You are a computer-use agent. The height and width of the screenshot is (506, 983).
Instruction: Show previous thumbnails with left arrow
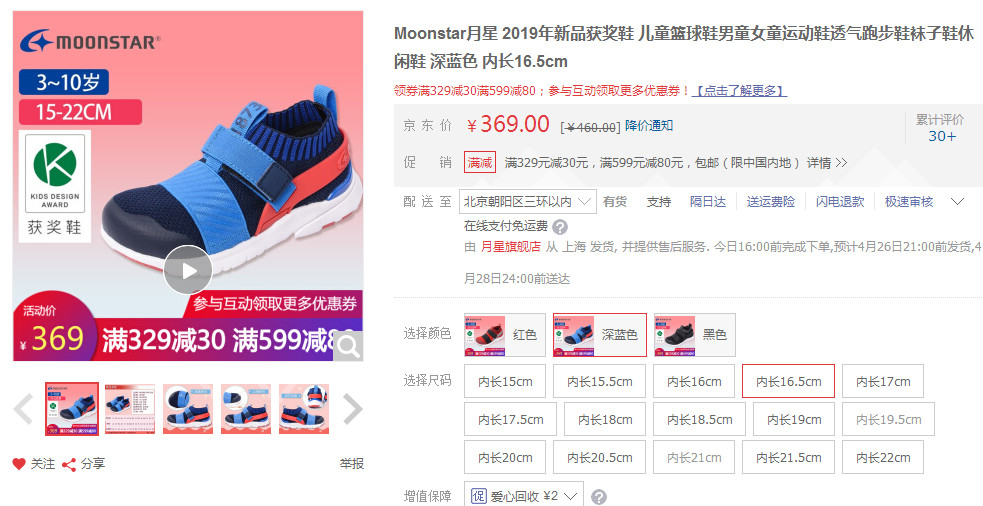[24, 409]
